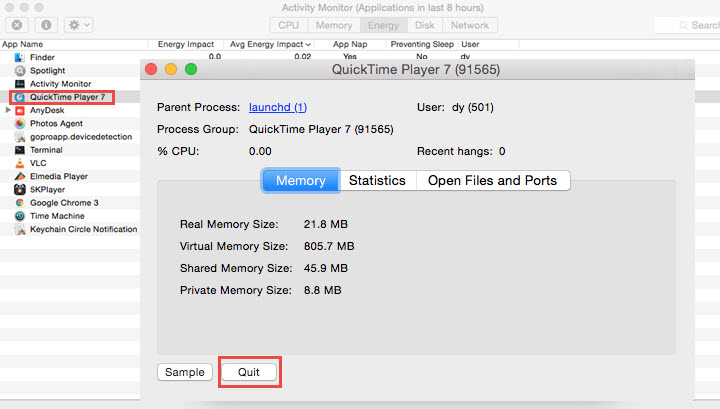Switch to the Disk tab in toolbar
Screen dimensions: 720x409
424,25
